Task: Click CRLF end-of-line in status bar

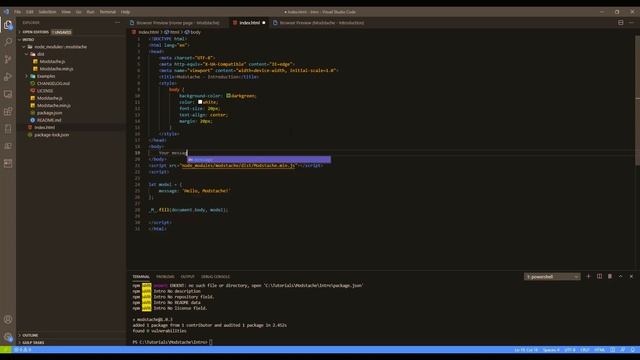Action: [585, 350]
